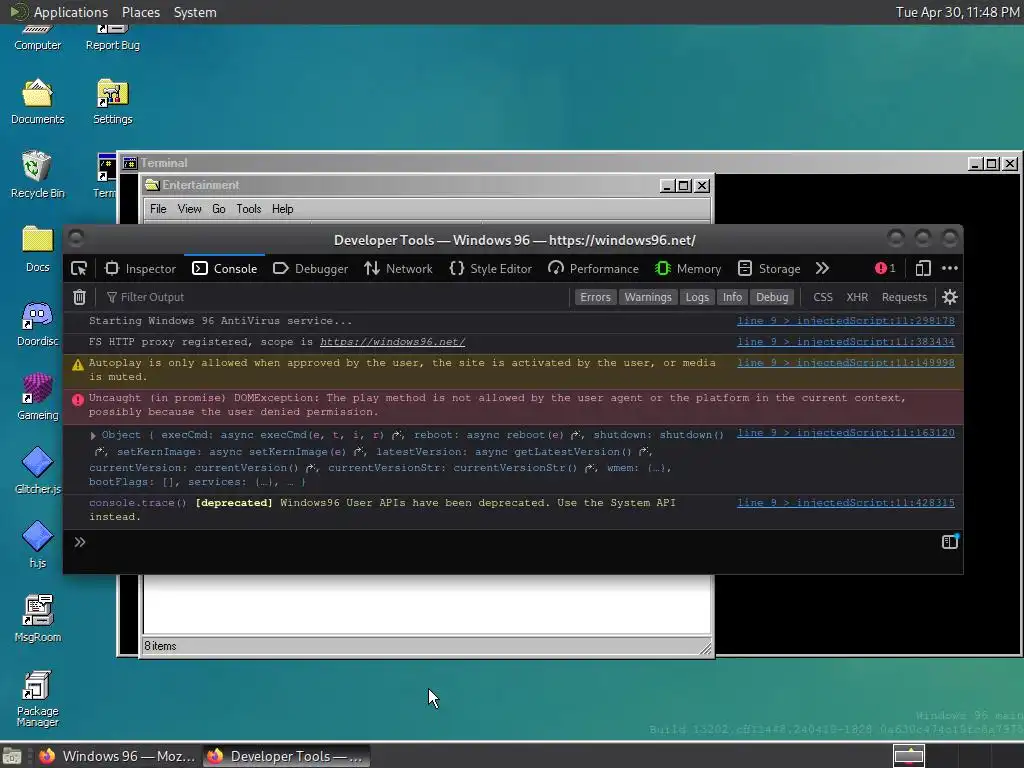Click the warning triangle icon on Autoplay message
The width and height of the screenshot is (1024, 768).
pos(78,364)
